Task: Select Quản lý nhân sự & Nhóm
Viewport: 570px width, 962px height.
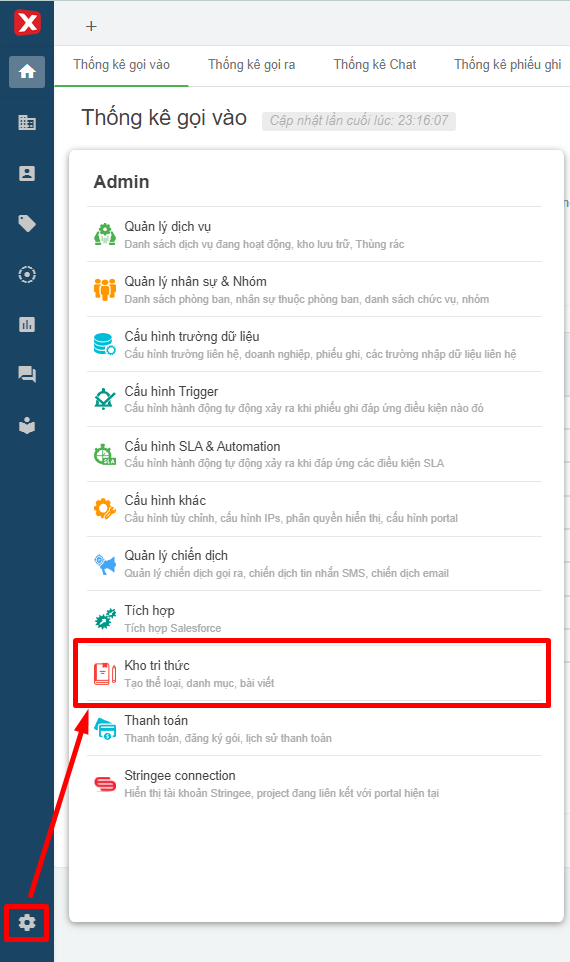Action: (314, 290)
